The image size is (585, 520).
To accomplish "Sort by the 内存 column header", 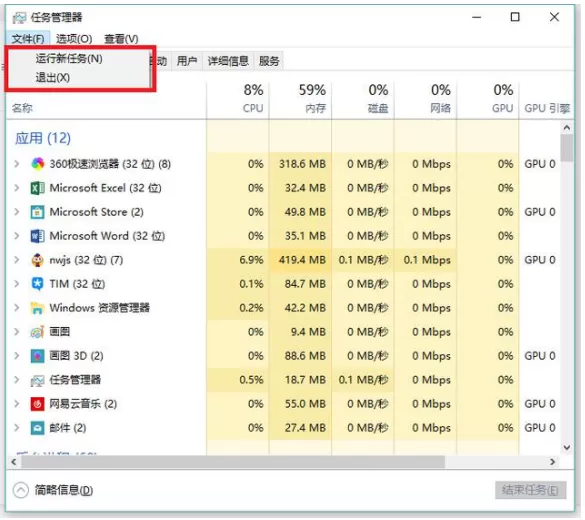I will (300, 99).
